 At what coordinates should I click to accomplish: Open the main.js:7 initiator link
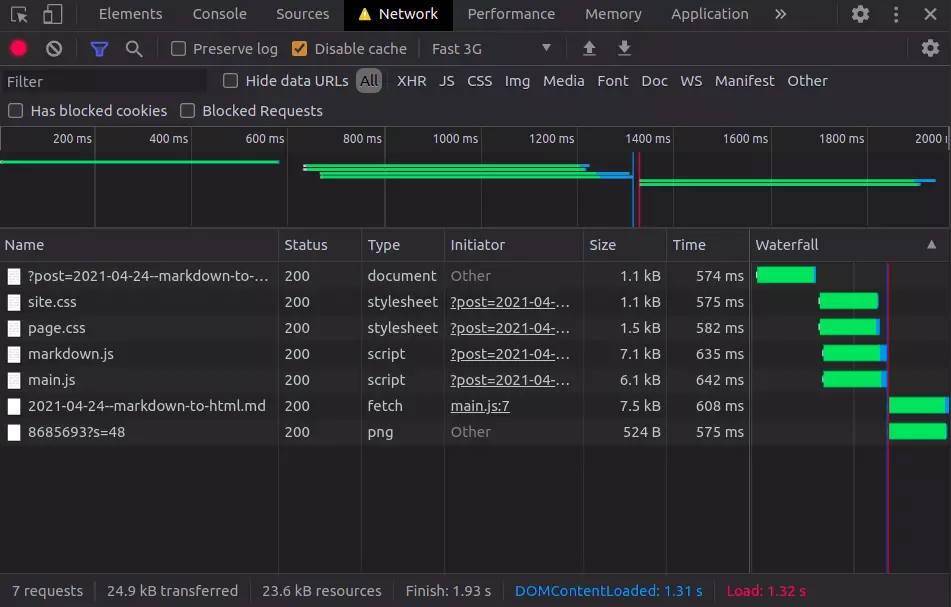click(480, 406)
